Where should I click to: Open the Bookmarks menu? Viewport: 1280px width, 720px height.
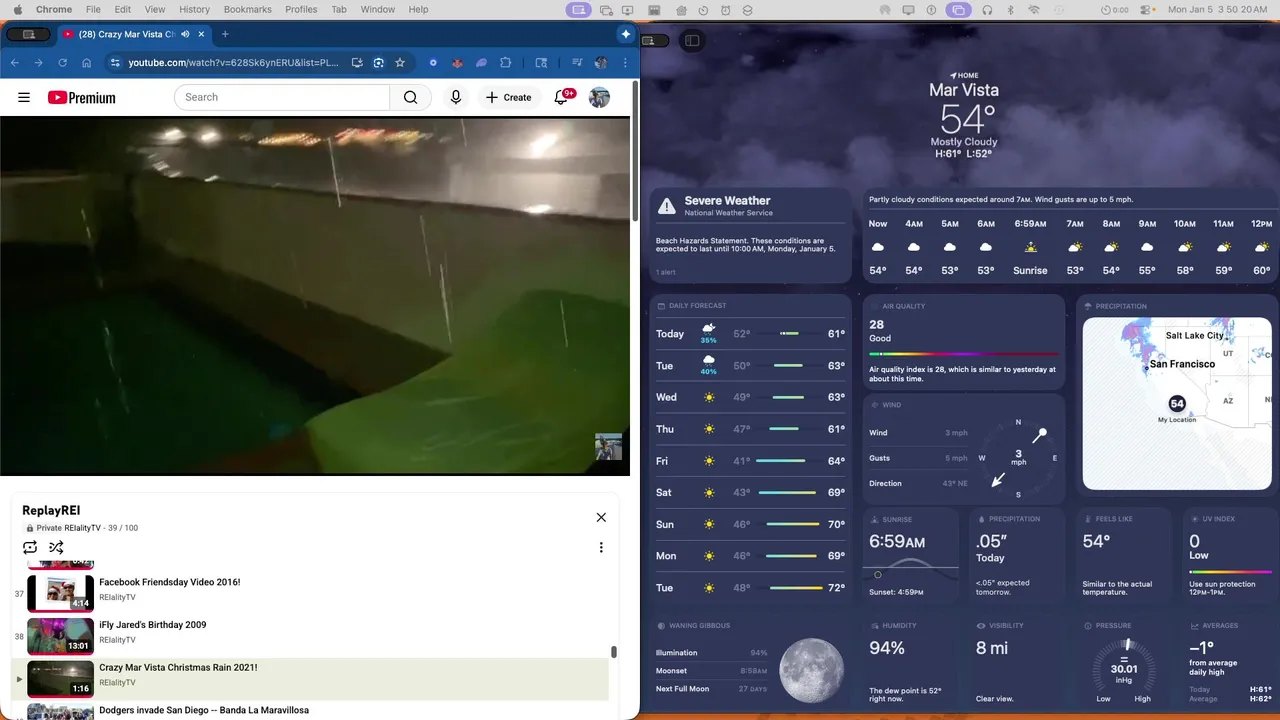point(247,9)
